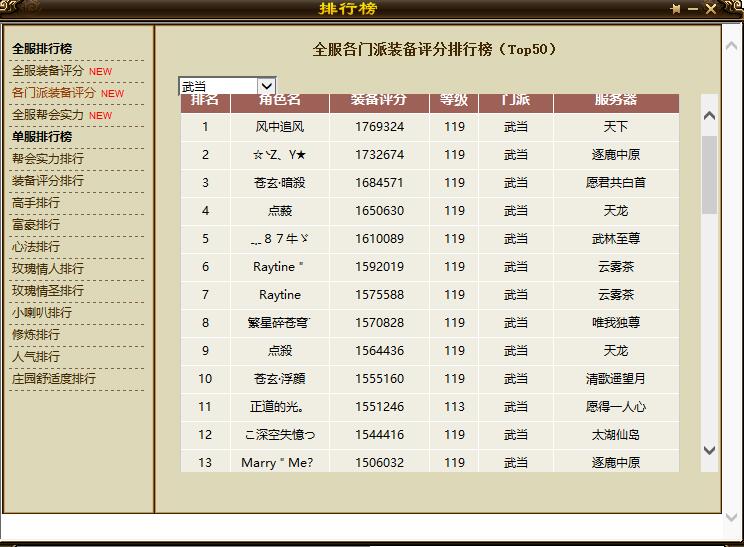Viewport: 744px width, 547px height.
Task: Click the Top50 ranking page title
Action: 435,49
